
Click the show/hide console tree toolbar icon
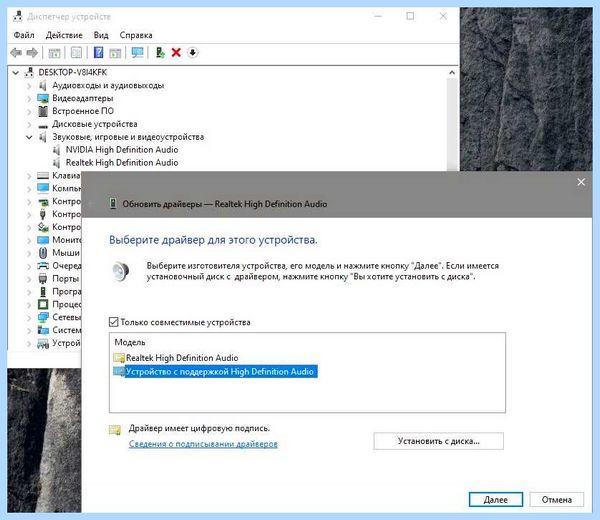(x=54, y=53)
